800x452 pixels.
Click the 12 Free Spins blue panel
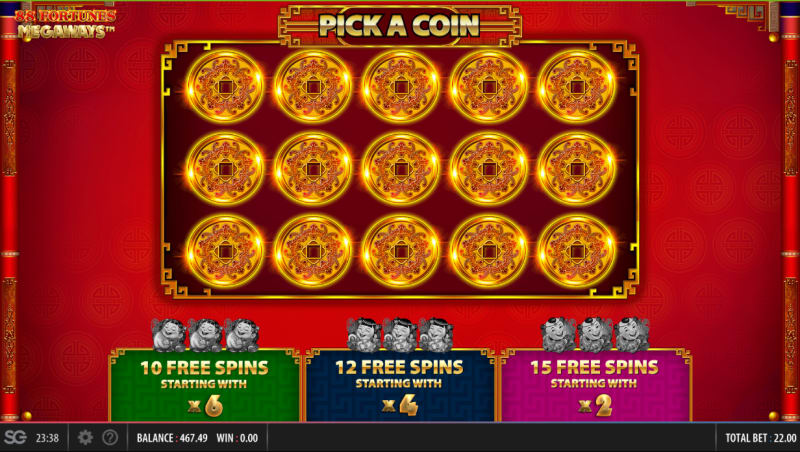point(399,385)
